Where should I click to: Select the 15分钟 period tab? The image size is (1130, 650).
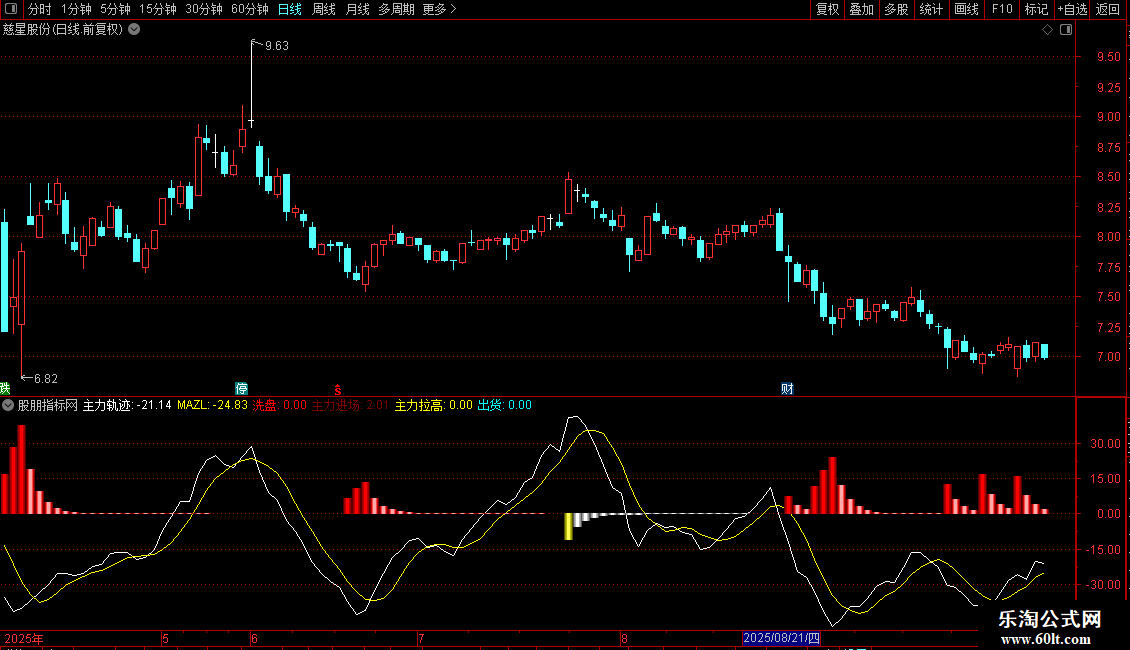click(x=158, y=9)
